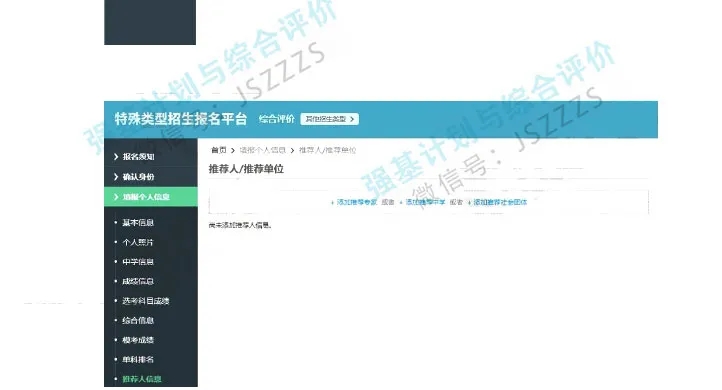Expand the 报名须知 sidebar section

coord(151,157)
